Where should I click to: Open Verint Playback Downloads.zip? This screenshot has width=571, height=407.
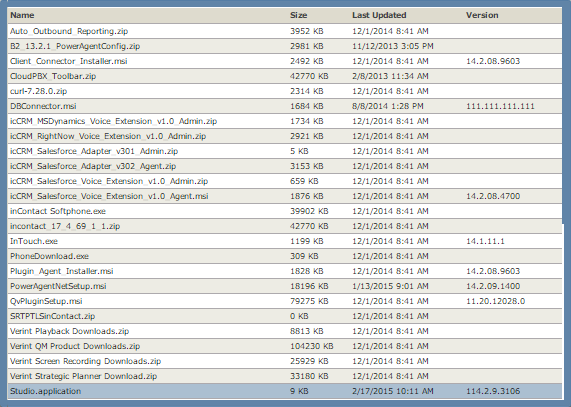pyautogui.click(x=70, y=331)
